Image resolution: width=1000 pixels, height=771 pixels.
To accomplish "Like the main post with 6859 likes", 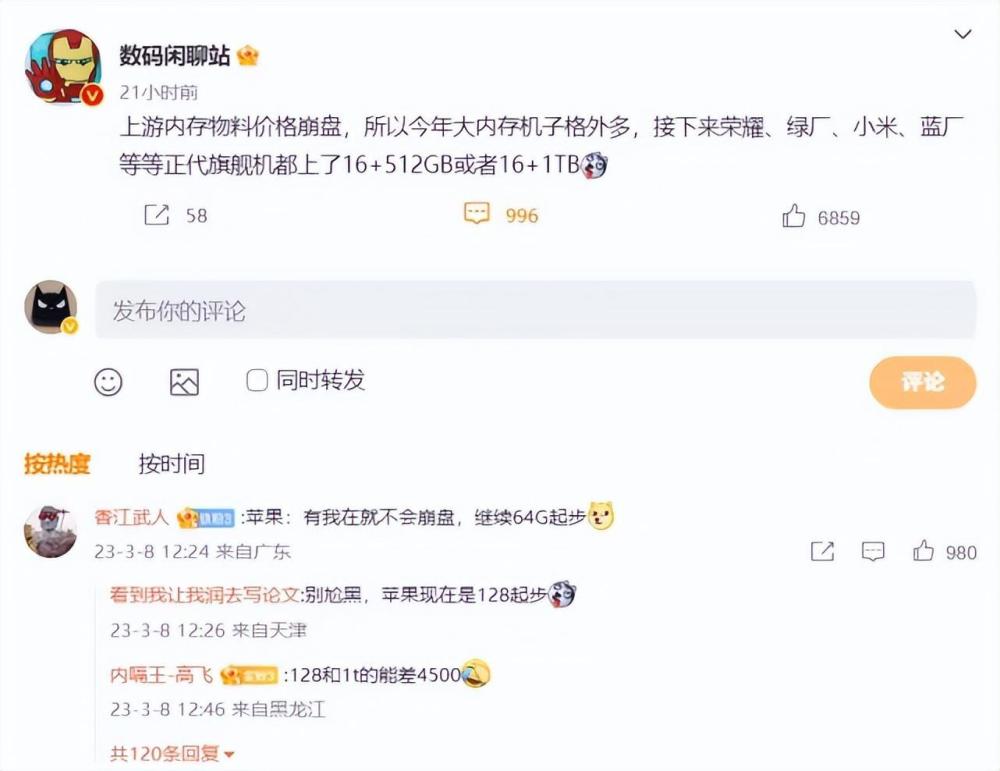I will click(x=793, y=216).
